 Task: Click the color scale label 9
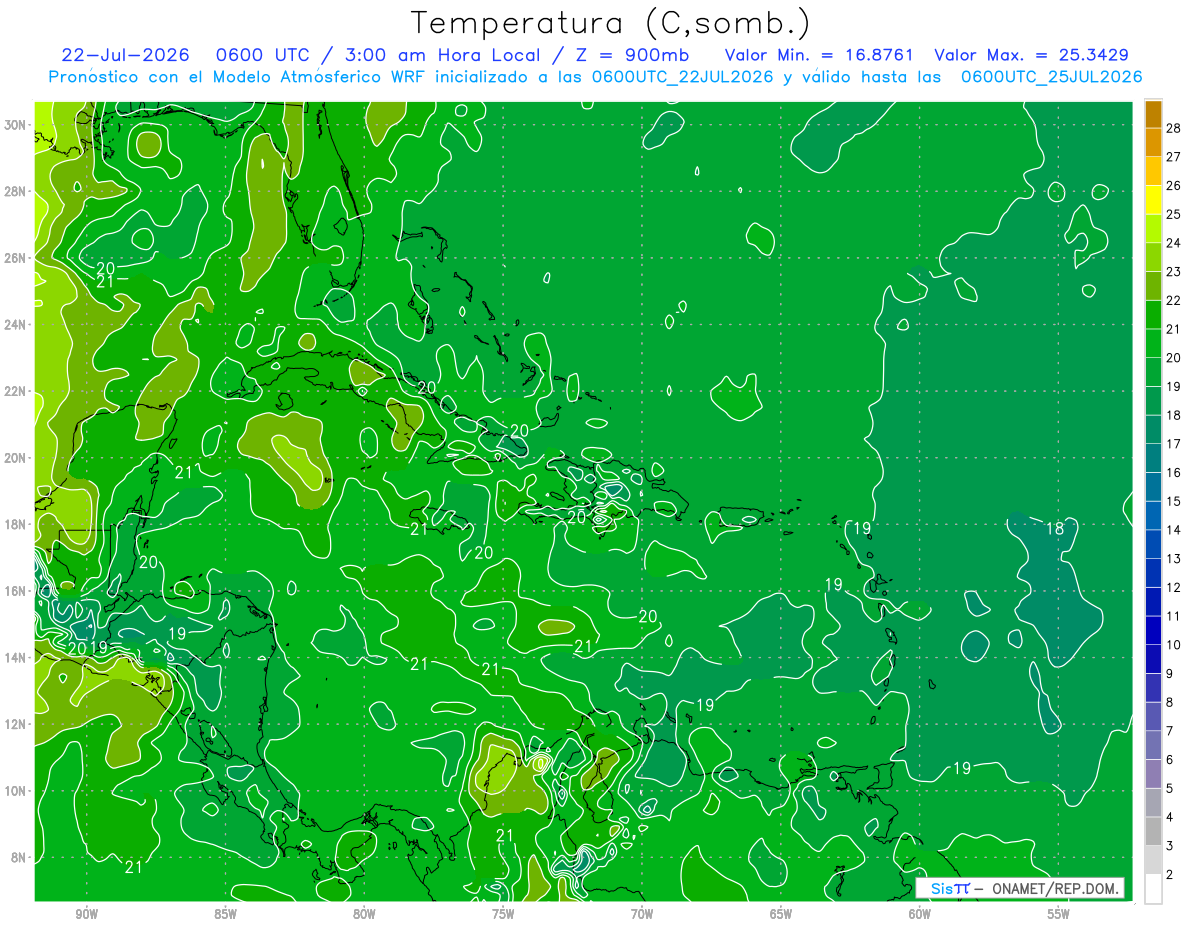(x=1170, y=674)
